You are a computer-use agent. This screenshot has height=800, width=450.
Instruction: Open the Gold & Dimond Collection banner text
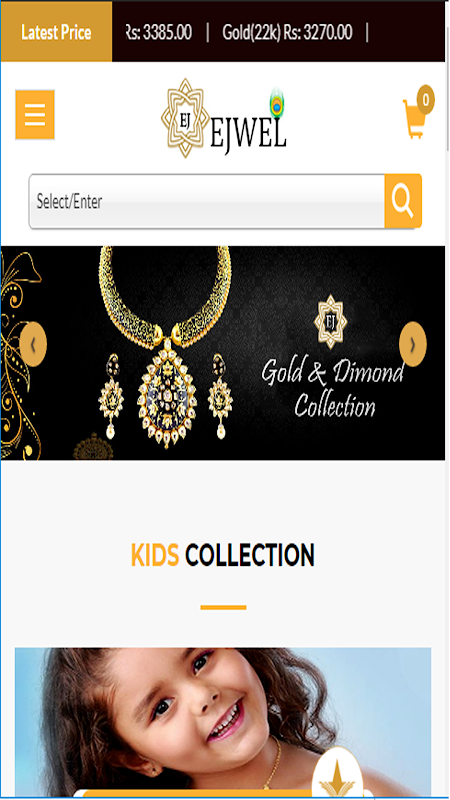pos(333,389)
